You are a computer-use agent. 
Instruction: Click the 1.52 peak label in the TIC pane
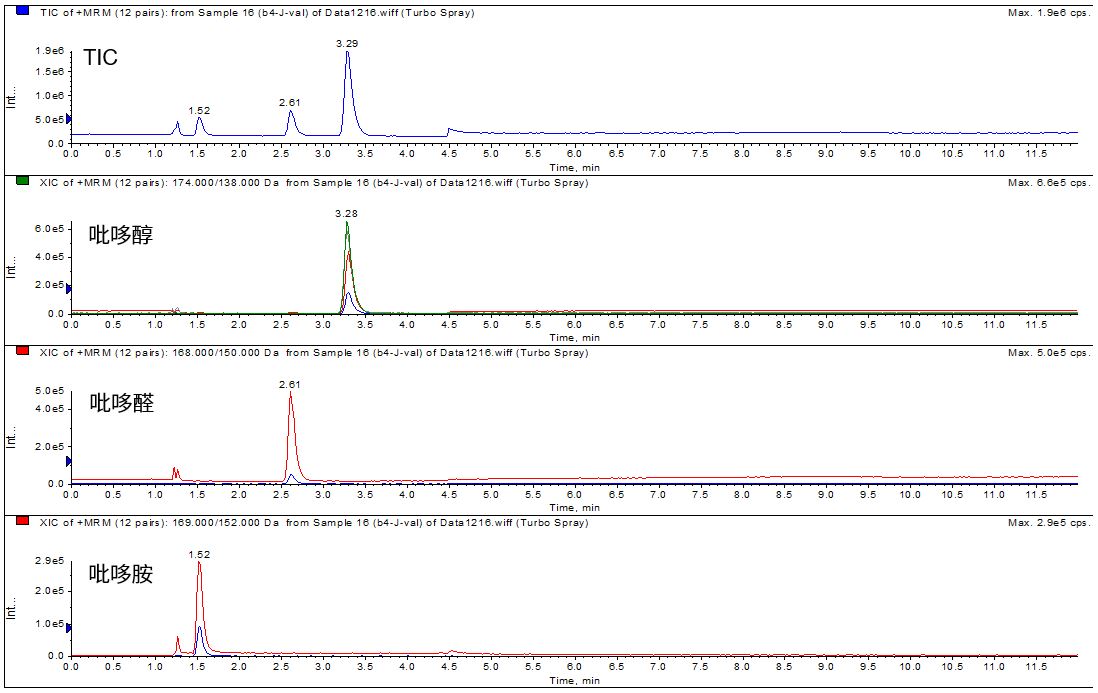199,110
